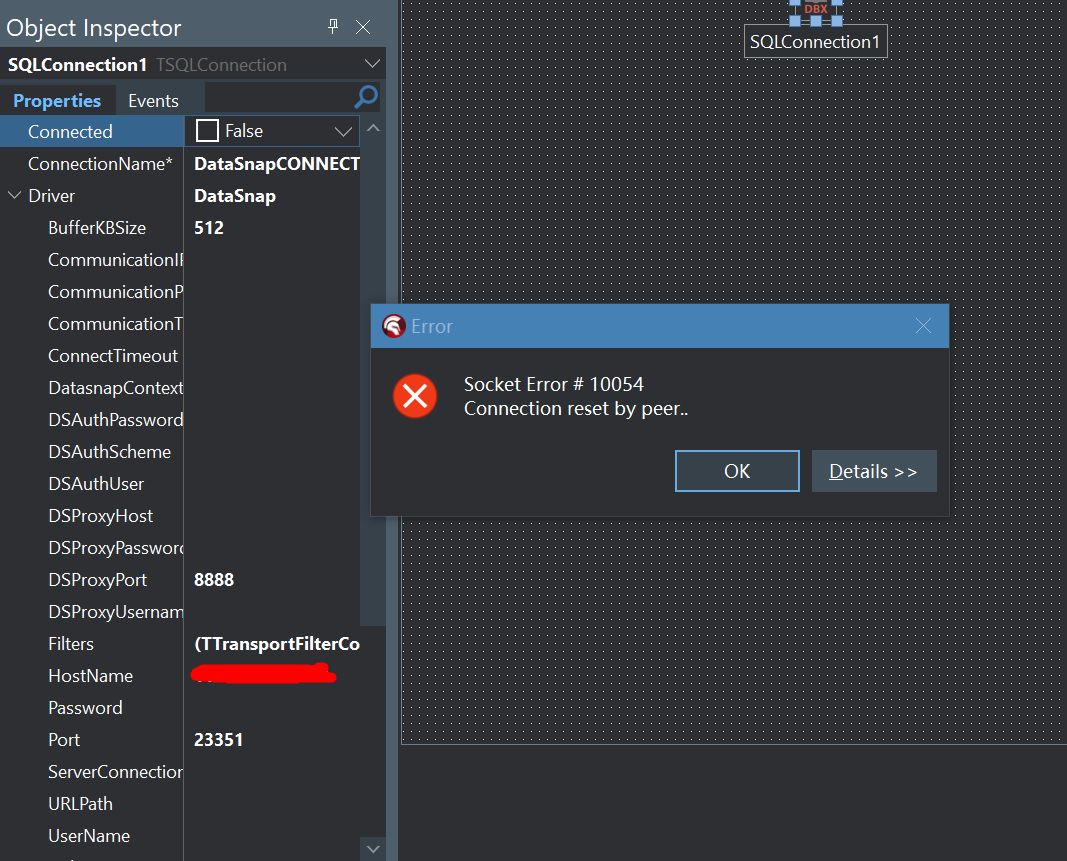Switch to the Events tab
The height and width of the screenshot is (861, 1067).
click(153, 101)
